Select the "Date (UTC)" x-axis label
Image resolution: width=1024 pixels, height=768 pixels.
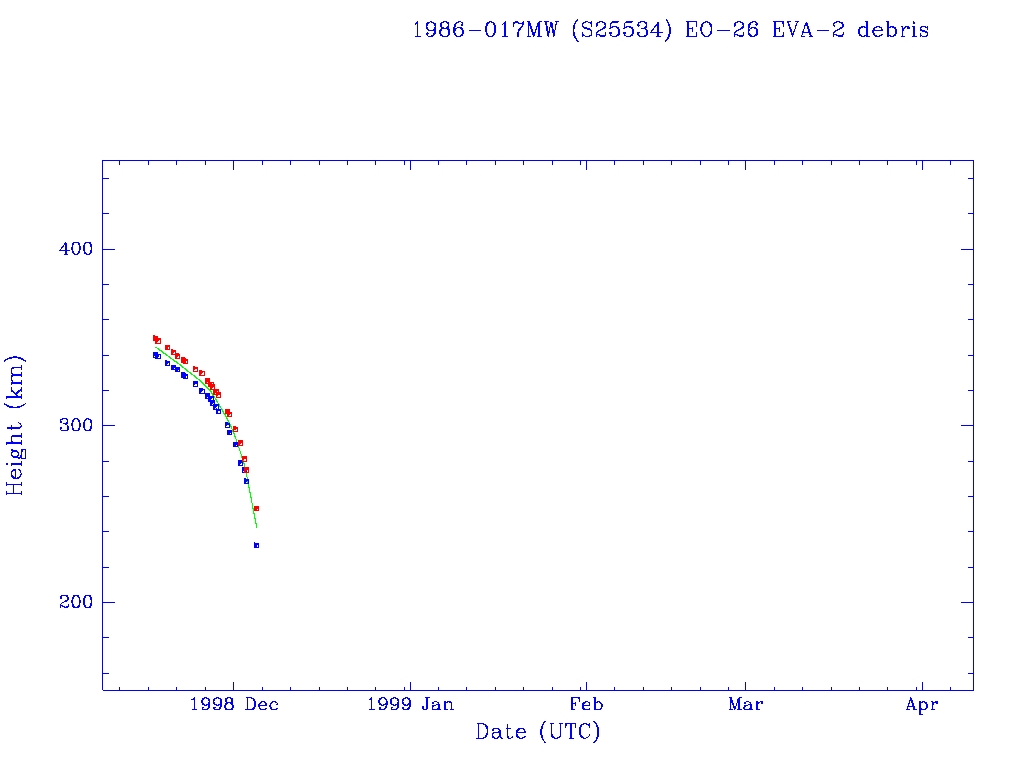tap(538, 732)
